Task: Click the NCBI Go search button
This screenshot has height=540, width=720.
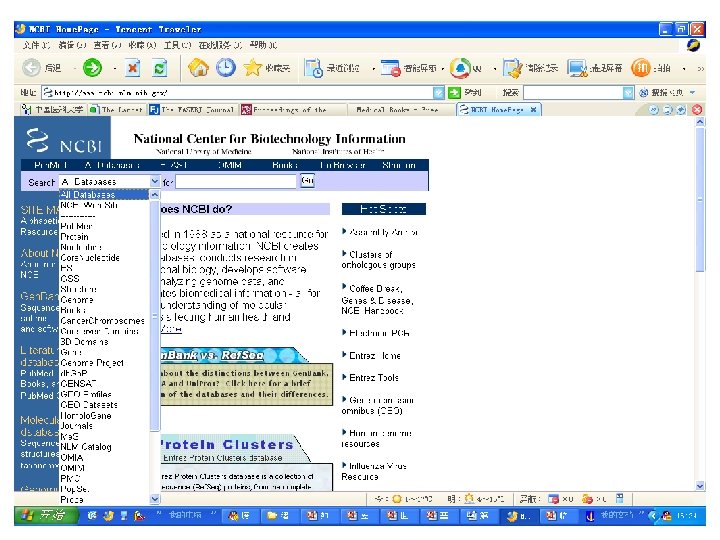Action: tap(307, 181)
